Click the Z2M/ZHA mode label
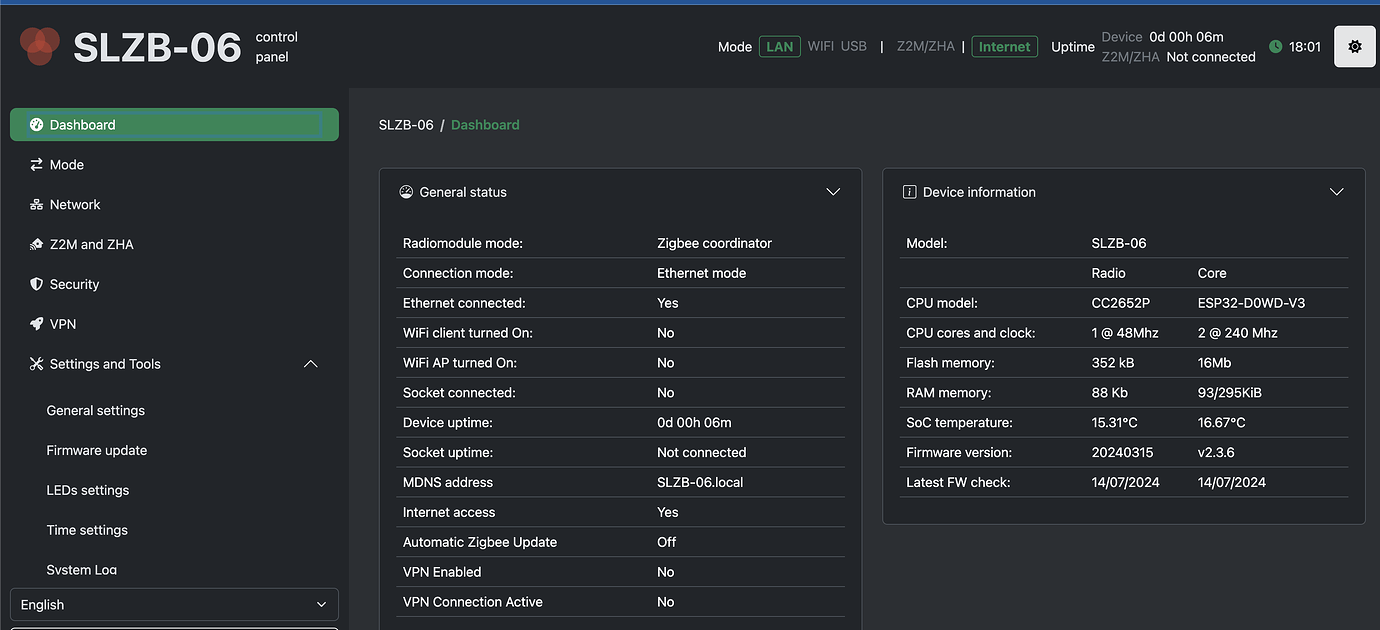1380x630 pixels. 926,47
